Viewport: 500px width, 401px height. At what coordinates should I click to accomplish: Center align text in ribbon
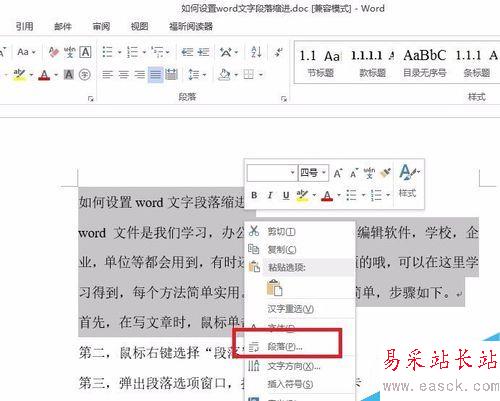click(x=124, y=75)
